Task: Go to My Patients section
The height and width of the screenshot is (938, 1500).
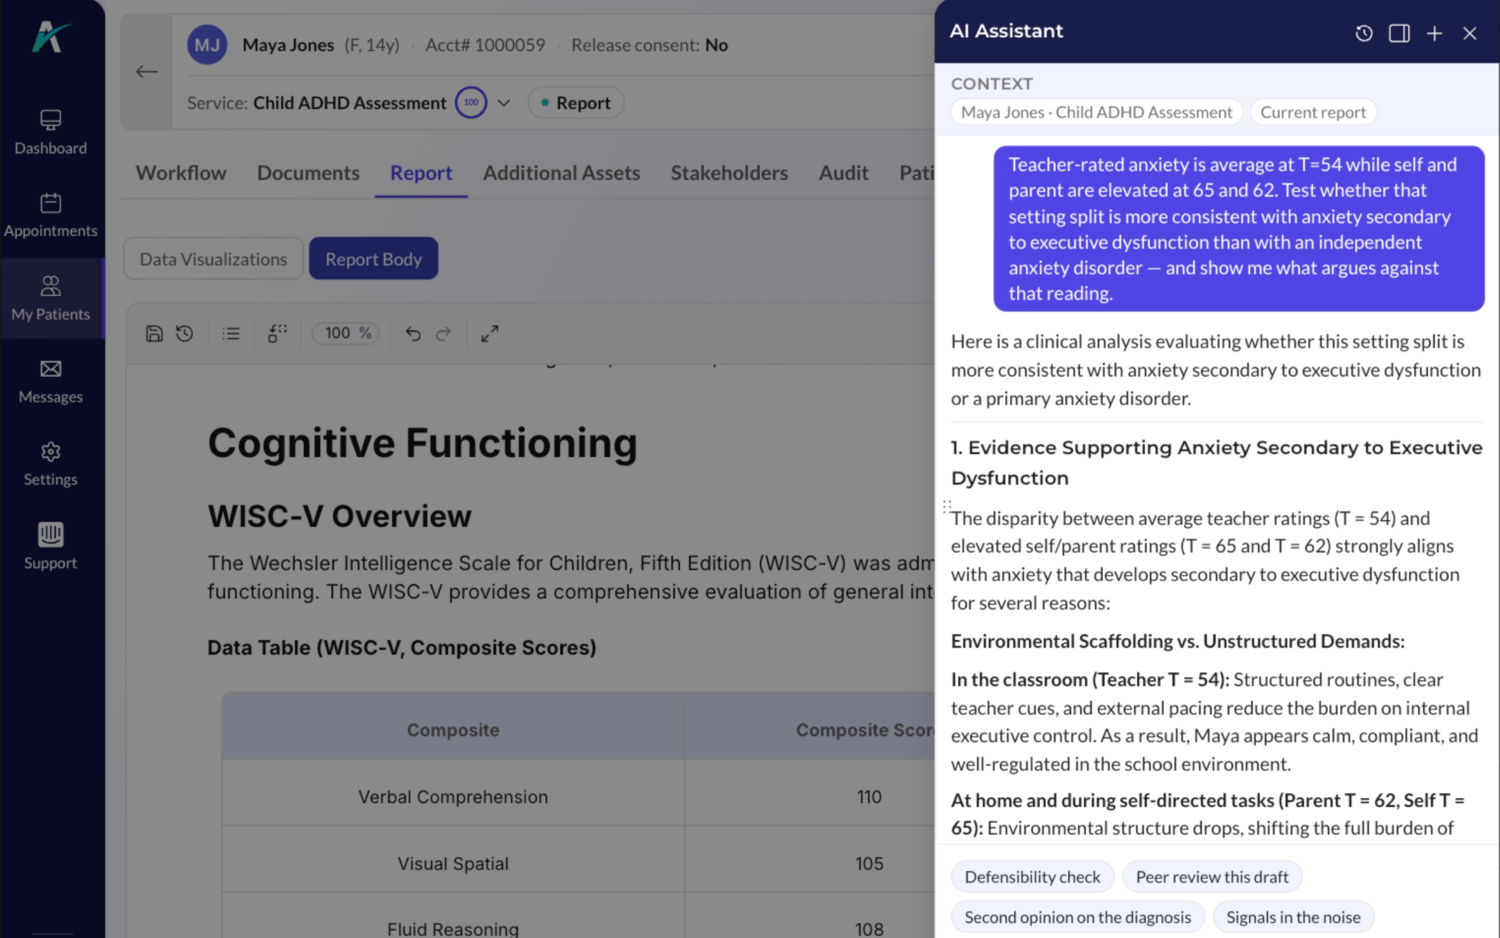Action: (x=51, y=299)
